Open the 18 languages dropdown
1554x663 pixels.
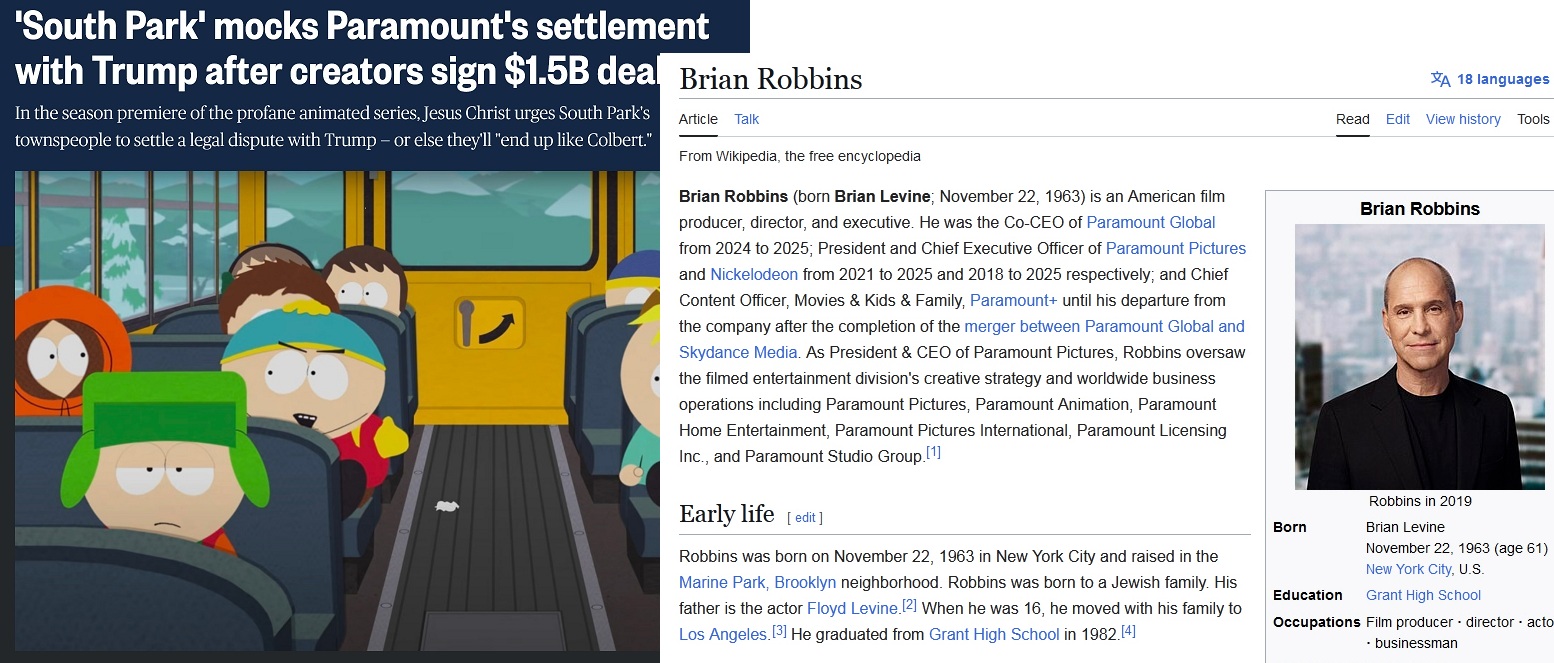point(1503,79)
